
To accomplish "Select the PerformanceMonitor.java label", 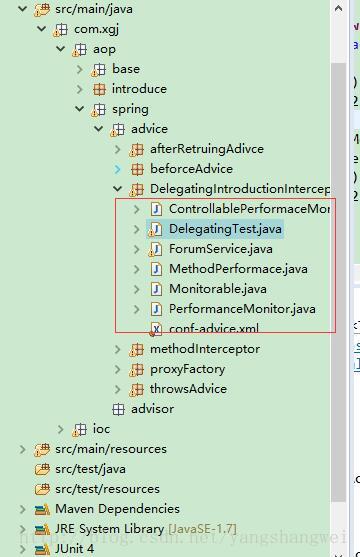I will pos(242,309).
